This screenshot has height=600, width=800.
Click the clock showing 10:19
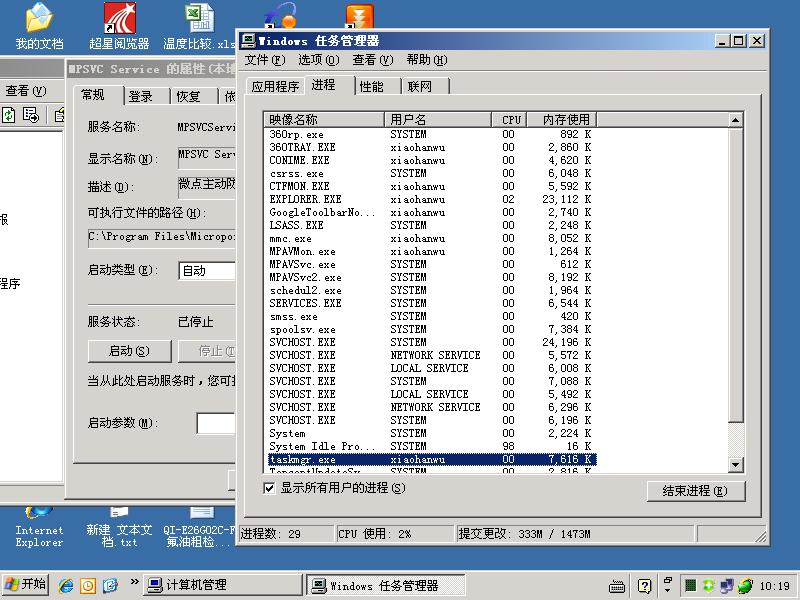tap(774, 586)
